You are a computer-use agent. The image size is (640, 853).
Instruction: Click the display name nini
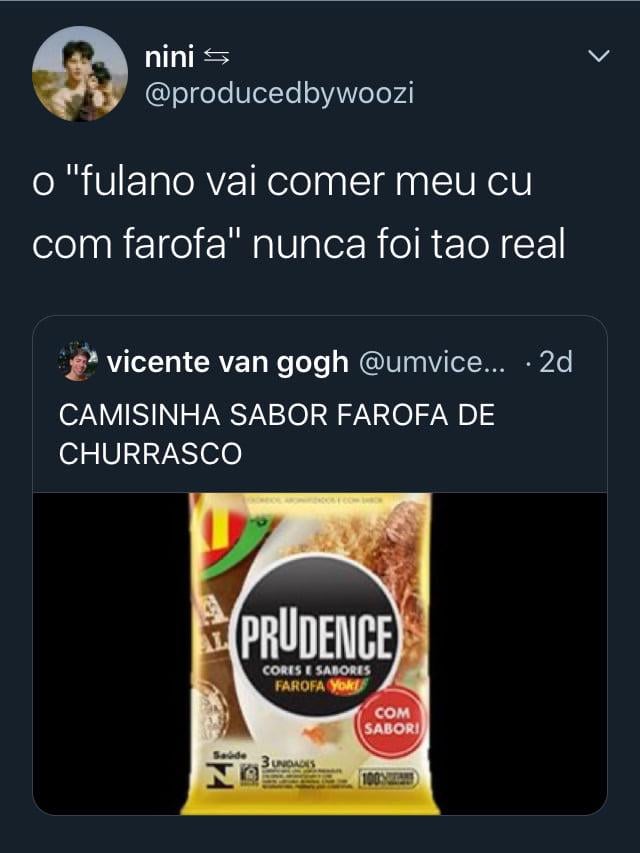point(169,57)
